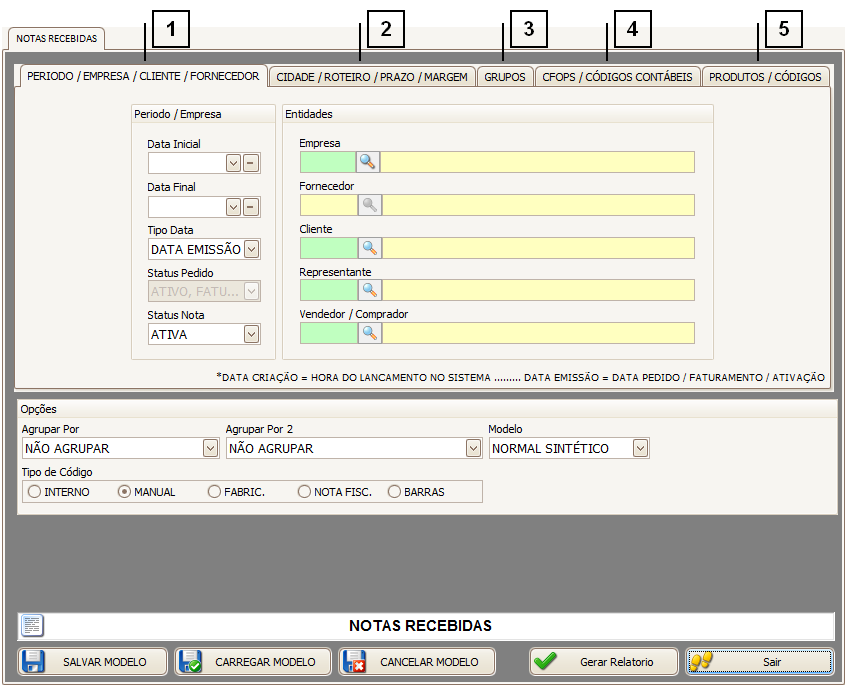
Task: Choose the BARRAS code type option
Action: (x=394, y=492)
